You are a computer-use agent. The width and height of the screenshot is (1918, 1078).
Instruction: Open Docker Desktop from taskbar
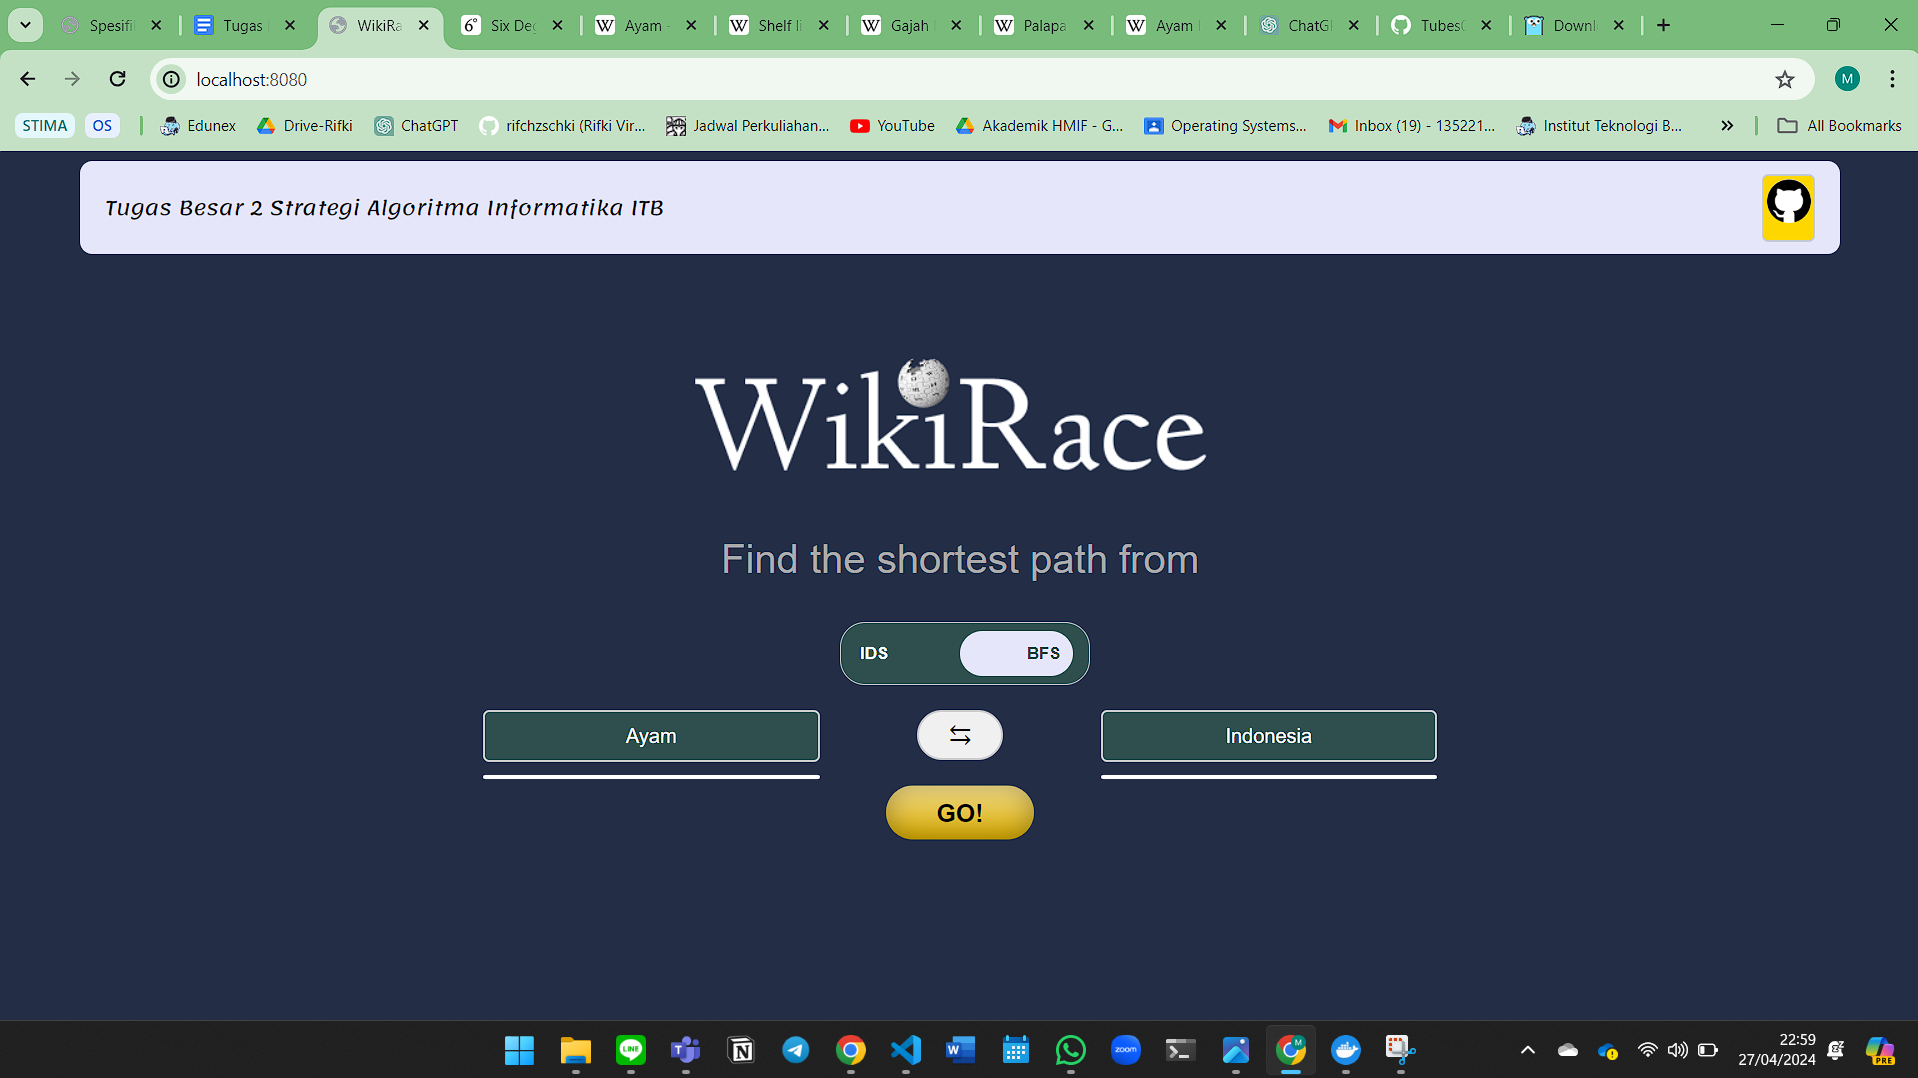(1346, 1050)
